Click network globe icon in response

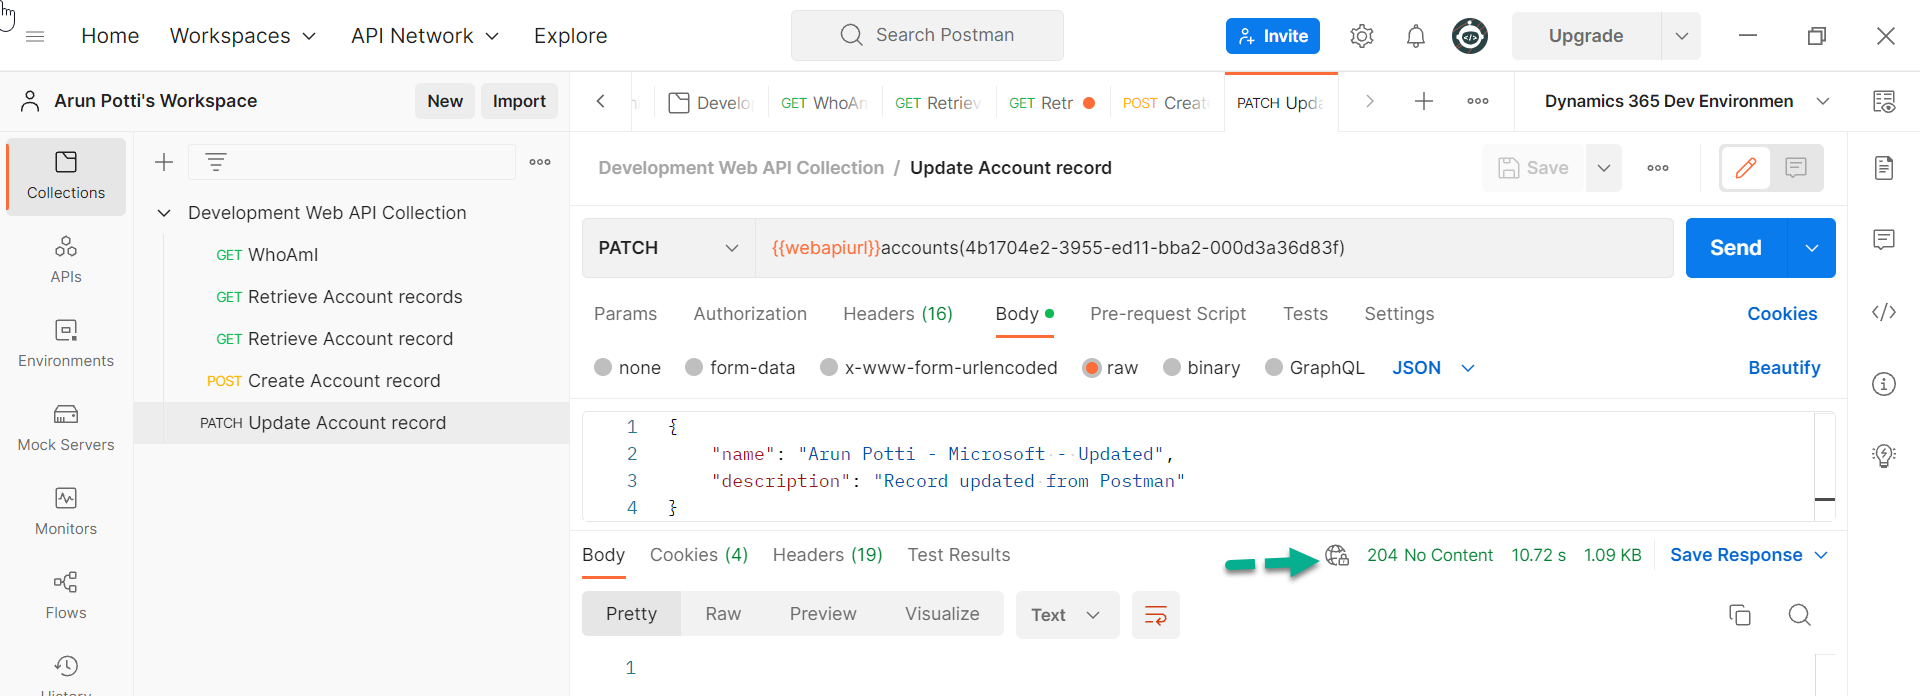[1337, 555]
